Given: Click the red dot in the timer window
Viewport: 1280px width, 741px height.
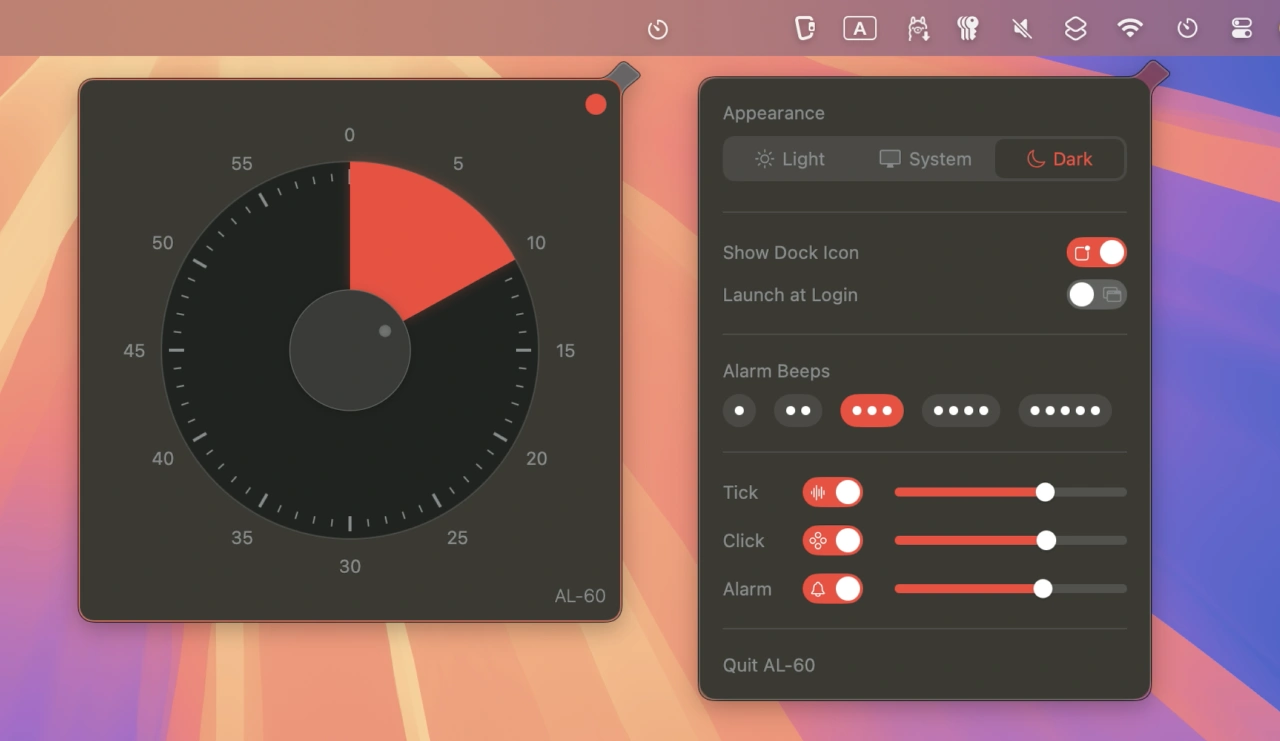Looking at the screenshot, I should (x=596, y=104).
